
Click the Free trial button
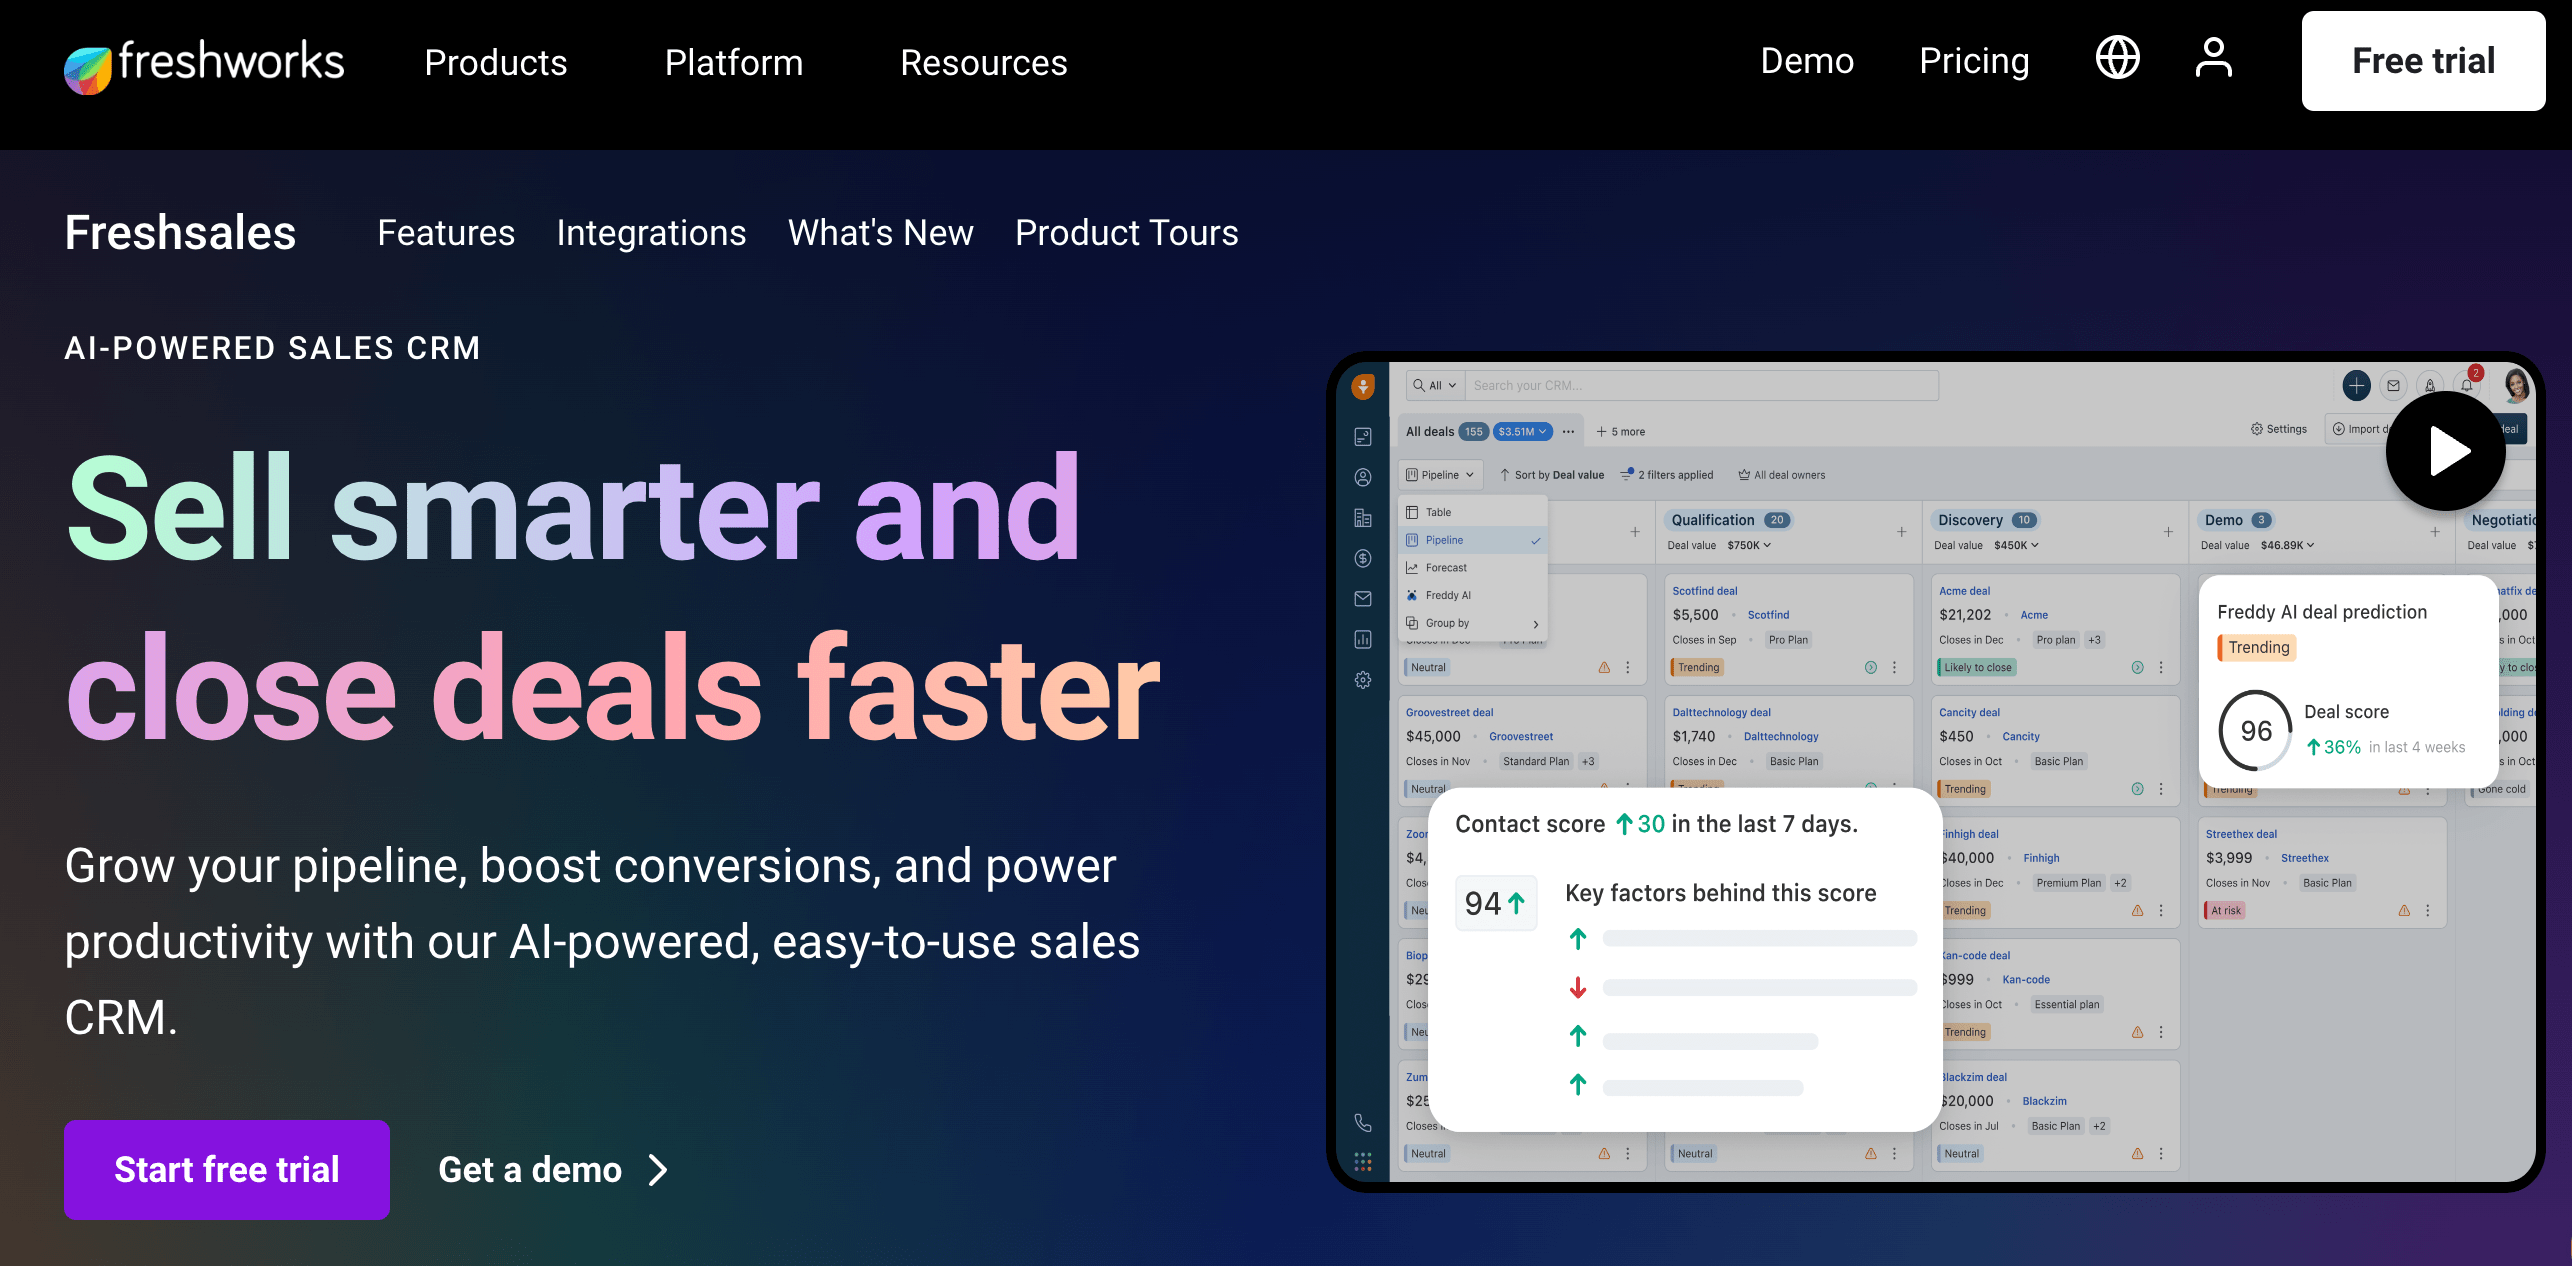tap(2423, 61)
